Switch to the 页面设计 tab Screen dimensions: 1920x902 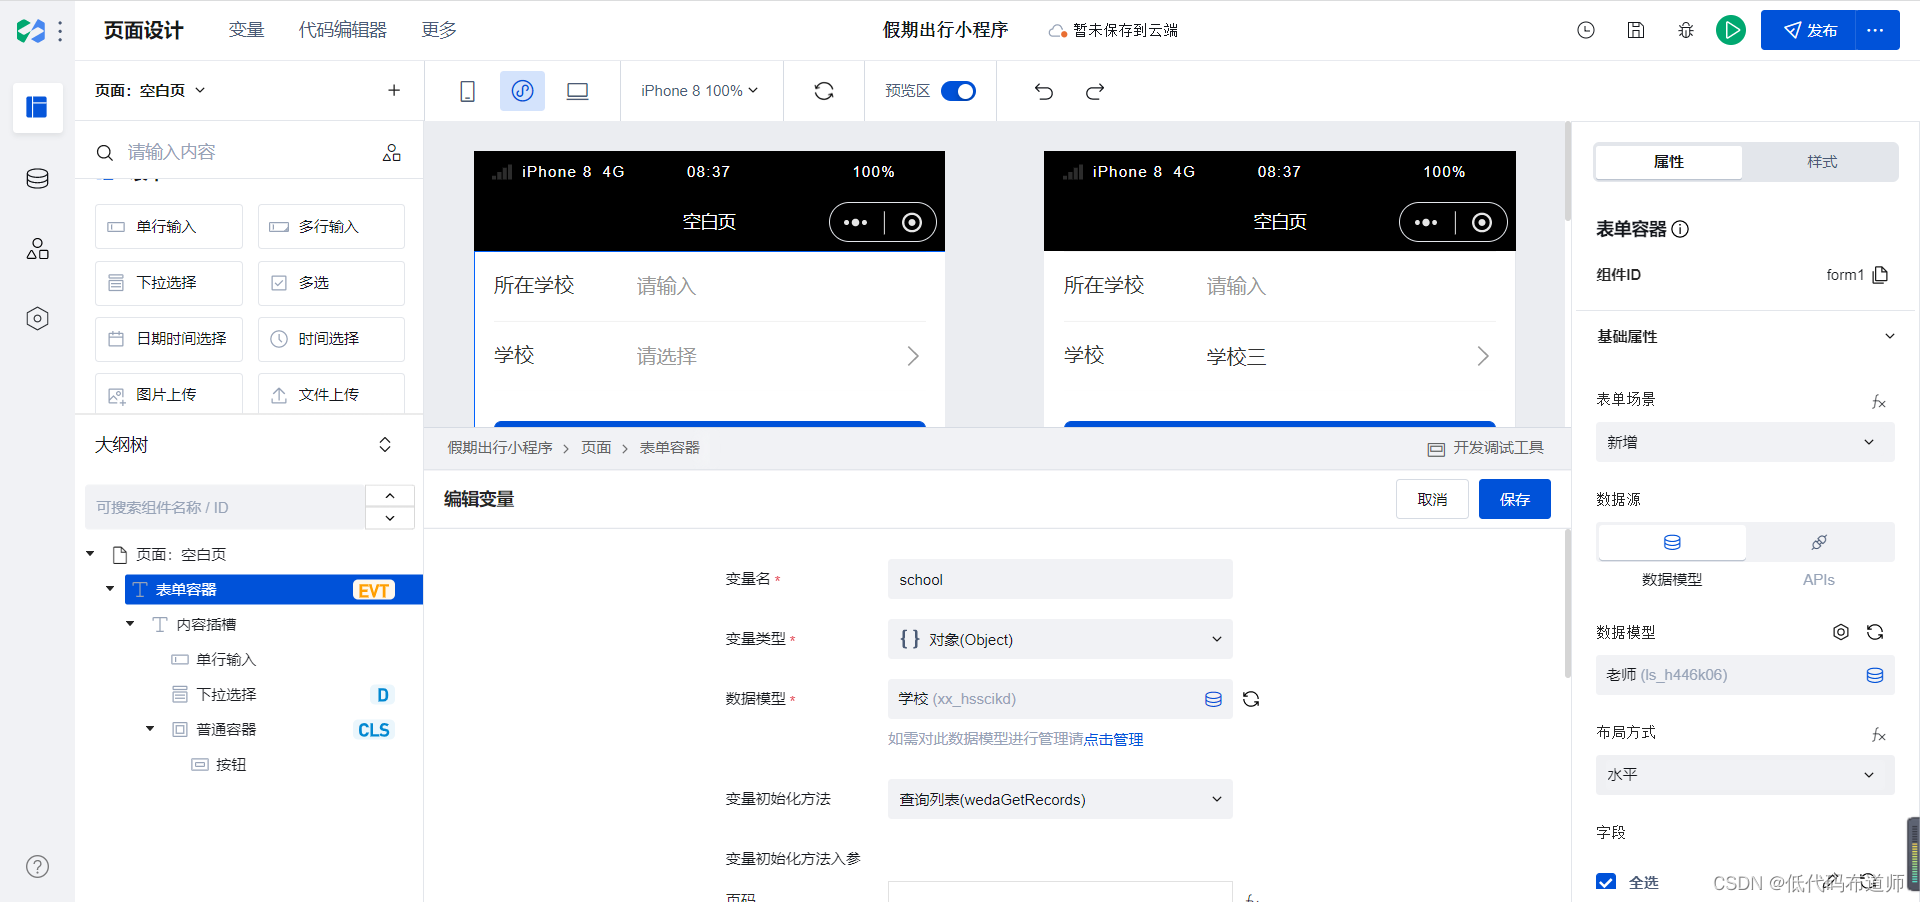click(x=143, y=30)
